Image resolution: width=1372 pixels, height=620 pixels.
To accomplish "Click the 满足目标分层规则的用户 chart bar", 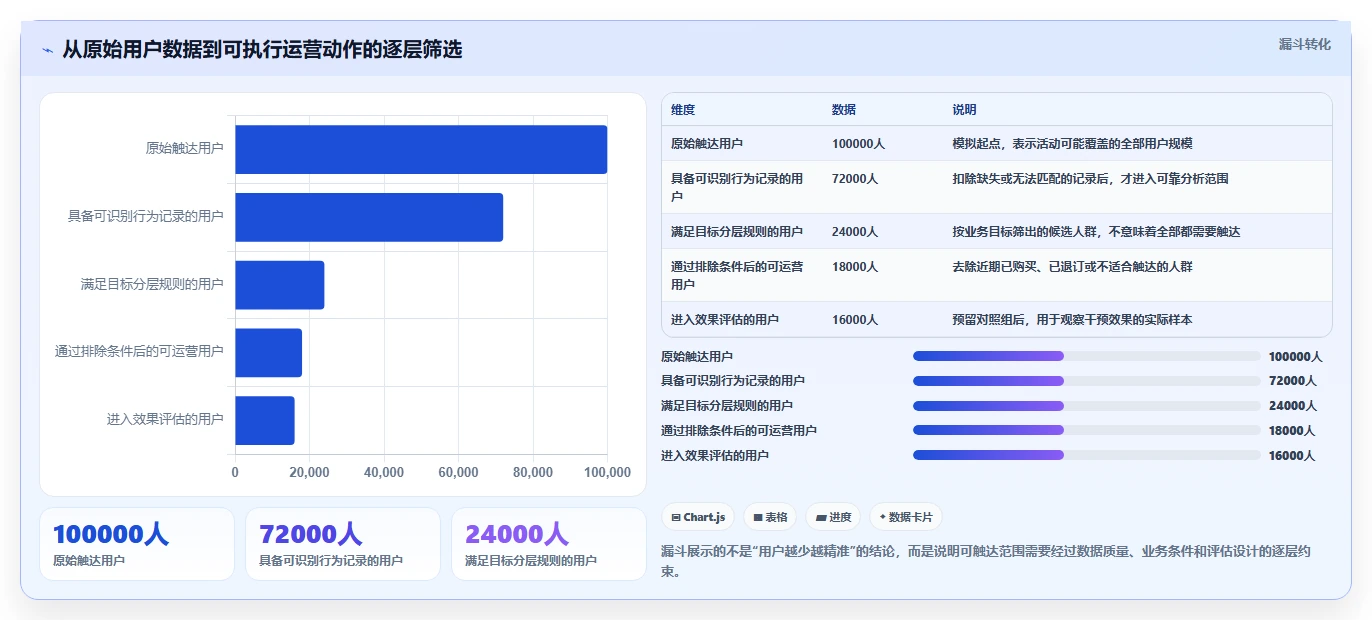I will (280, 285).
